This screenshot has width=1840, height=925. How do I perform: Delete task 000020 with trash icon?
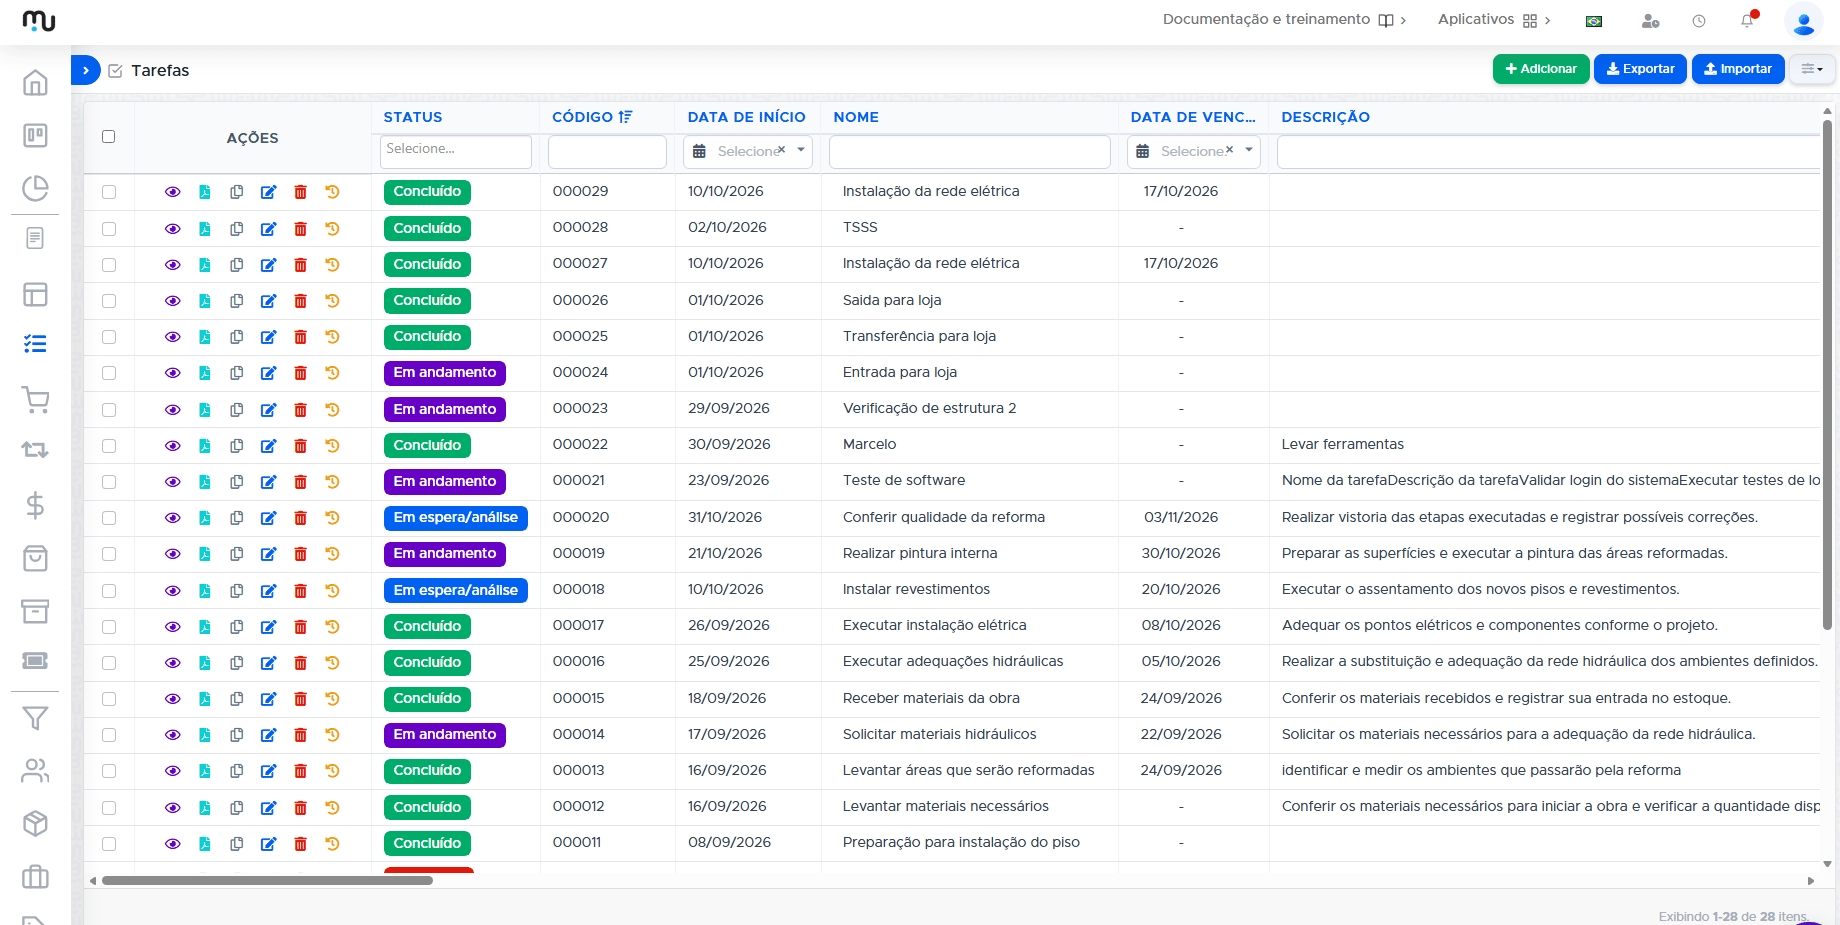pyautogui.click(x=300, y=518)
